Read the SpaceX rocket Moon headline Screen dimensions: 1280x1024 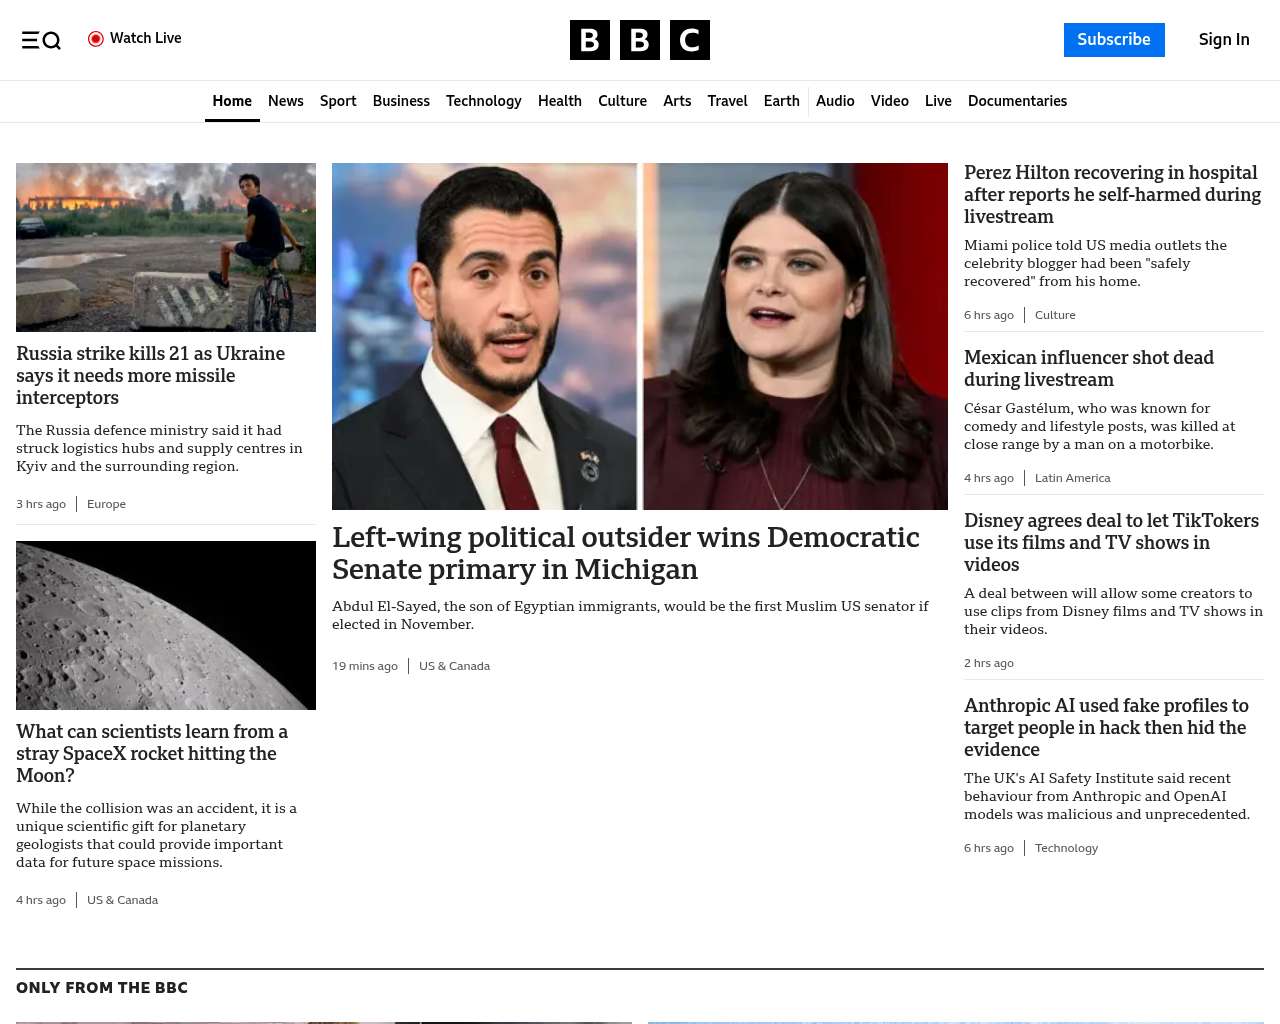152,754
